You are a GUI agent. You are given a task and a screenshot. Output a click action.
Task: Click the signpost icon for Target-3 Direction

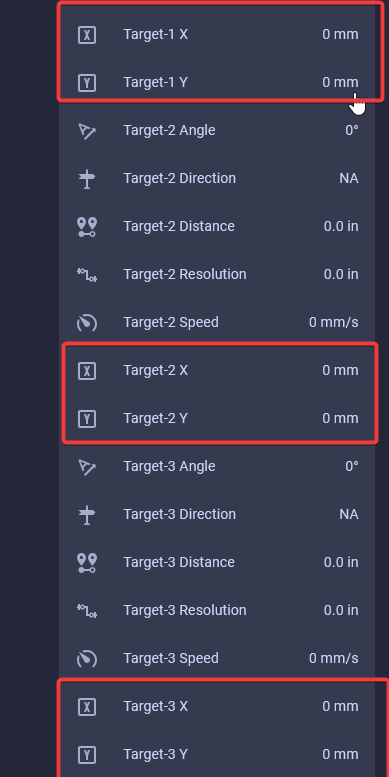87,514
